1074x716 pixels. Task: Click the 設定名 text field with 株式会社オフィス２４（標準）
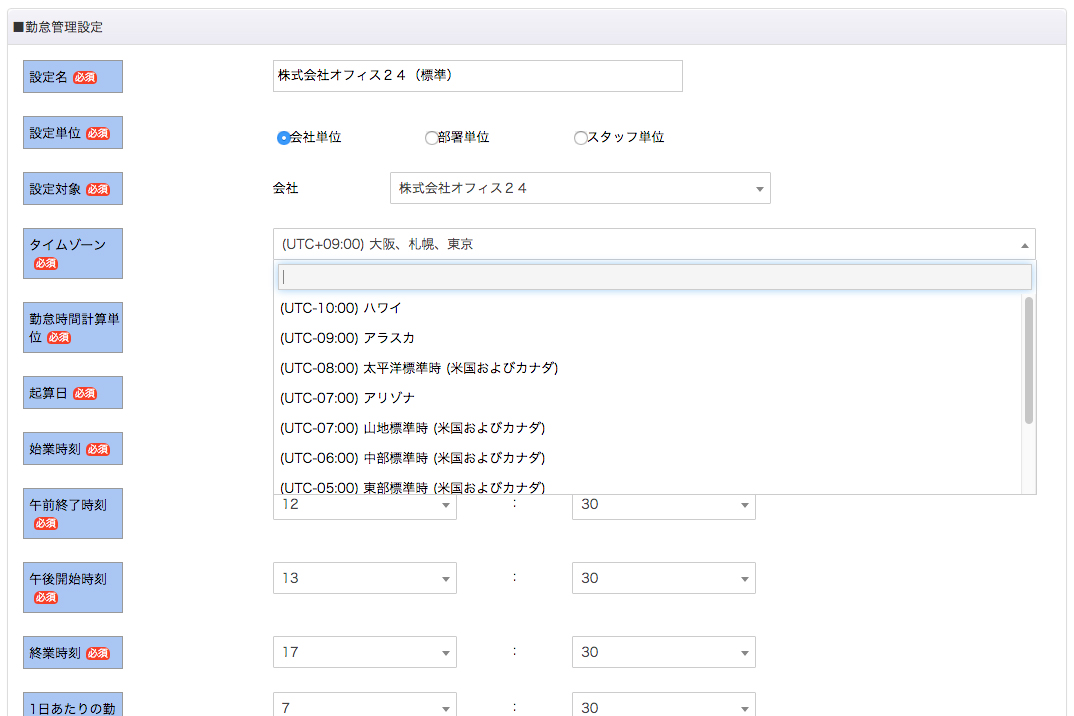[x=477, y=75]
